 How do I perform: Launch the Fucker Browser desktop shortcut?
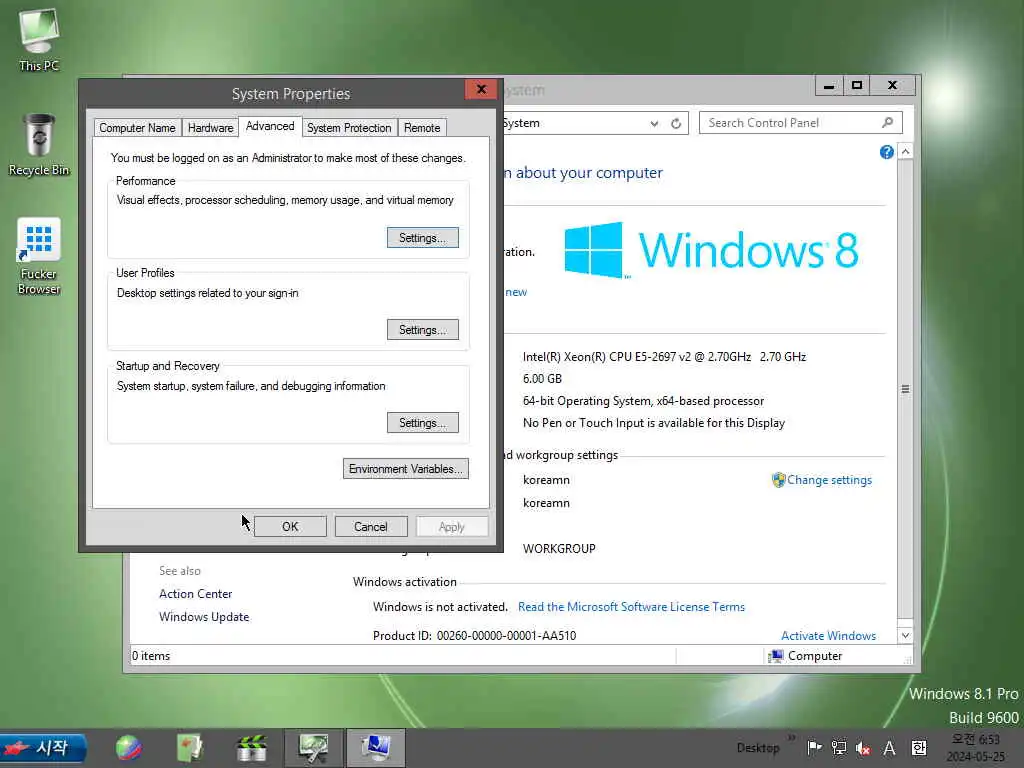coord(39,256)
